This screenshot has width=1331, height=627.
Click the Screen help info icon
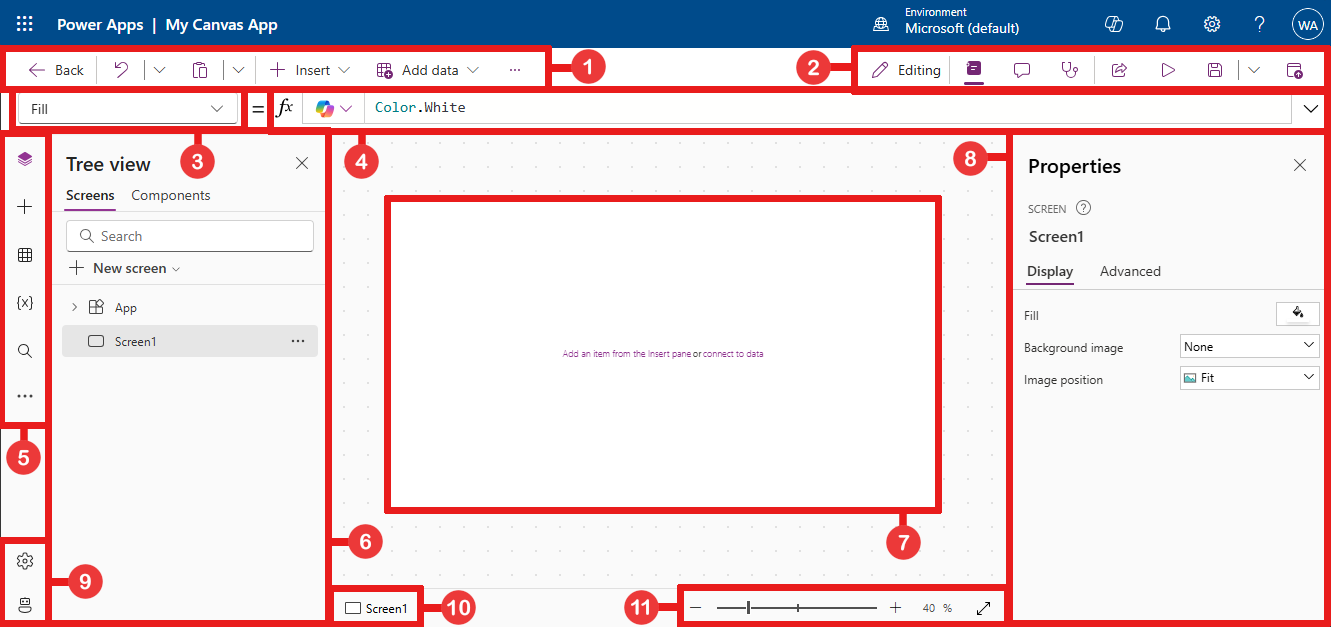tap(1083, 209)
